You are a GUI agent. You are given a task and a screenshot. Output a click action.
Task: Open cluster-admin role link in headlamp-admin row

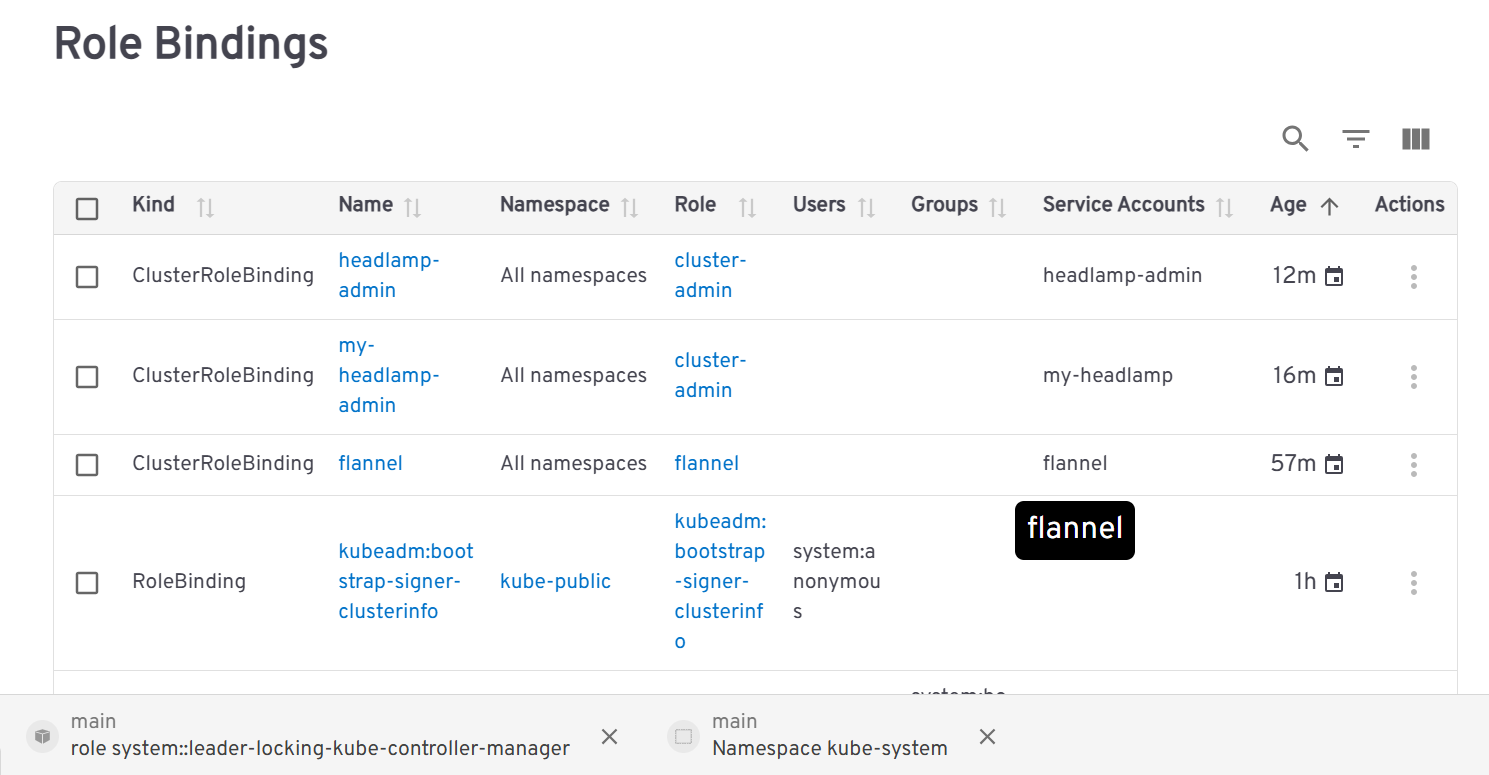711,275
